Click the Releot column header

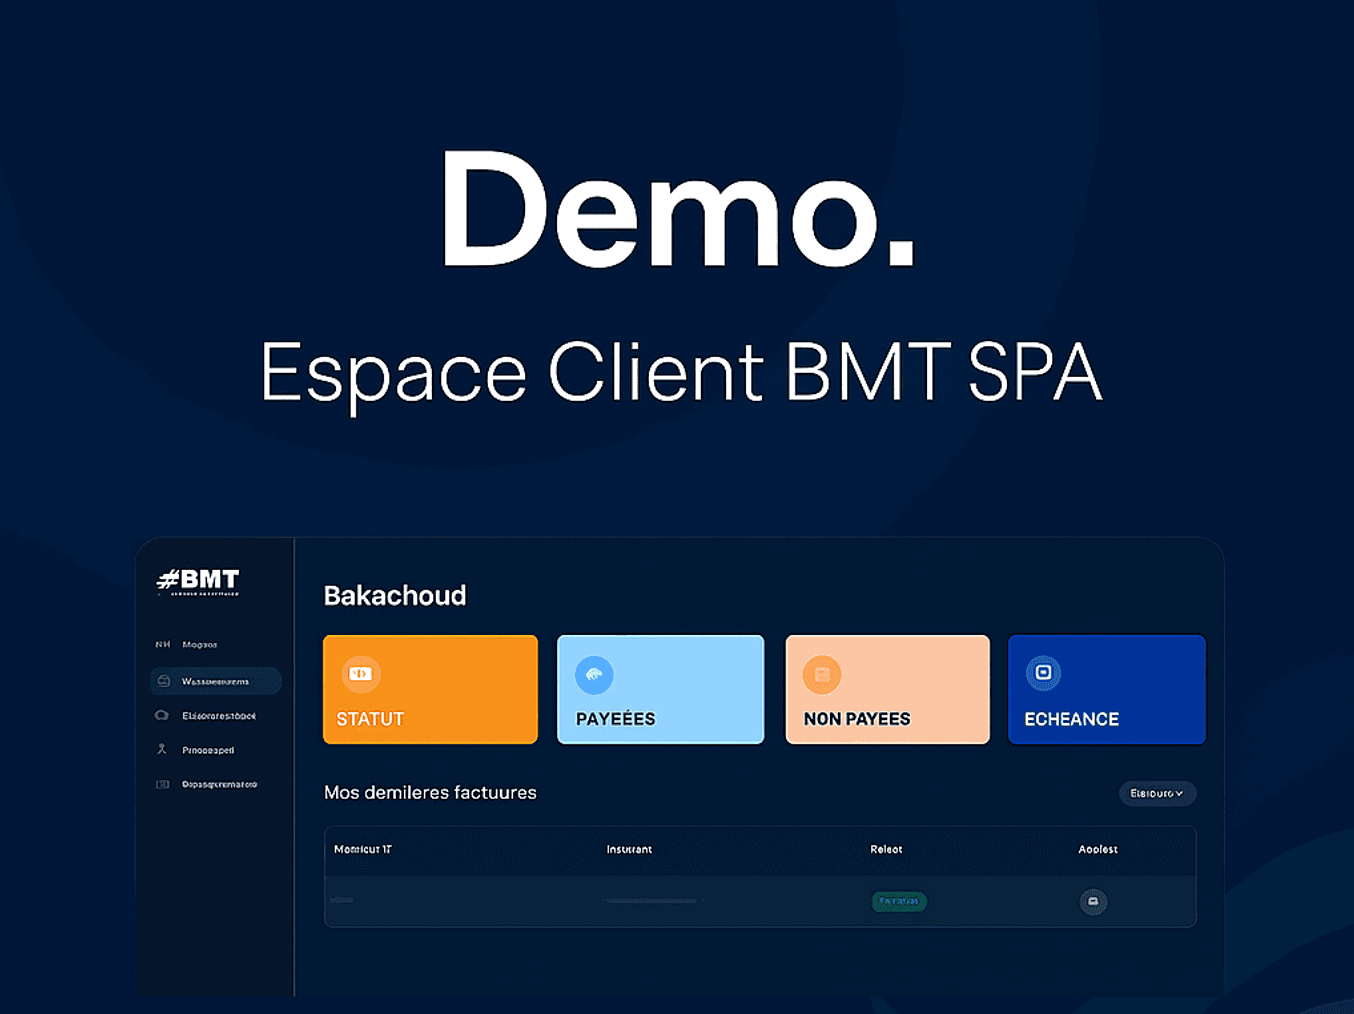[886, 849]
